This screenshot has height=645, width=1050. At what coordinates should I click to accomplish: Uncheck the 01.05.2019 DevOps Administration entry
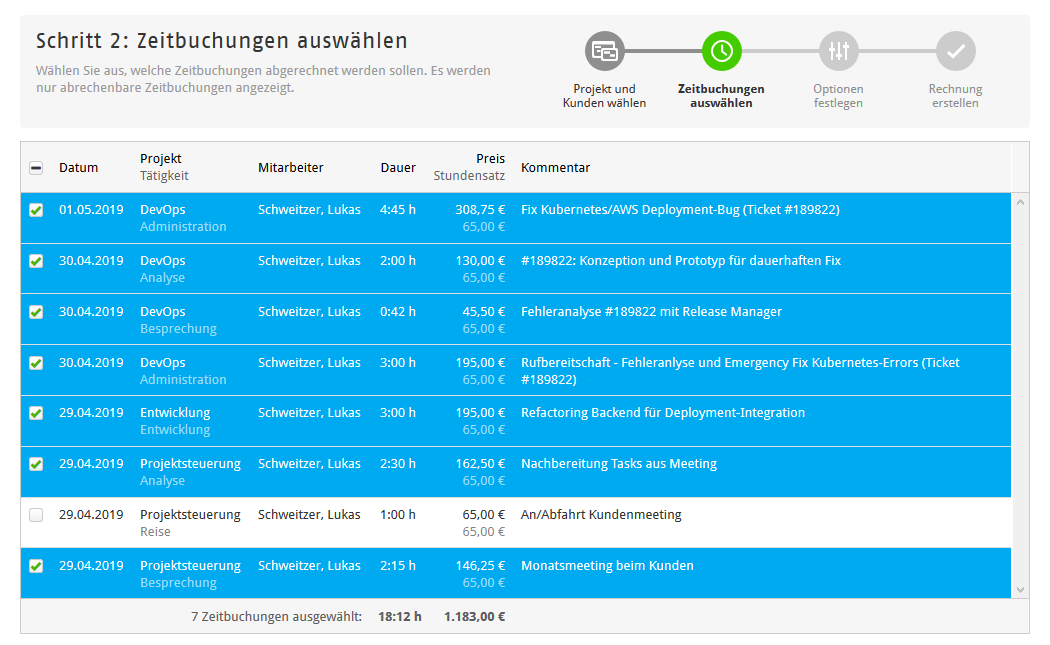tap(36, 210)
